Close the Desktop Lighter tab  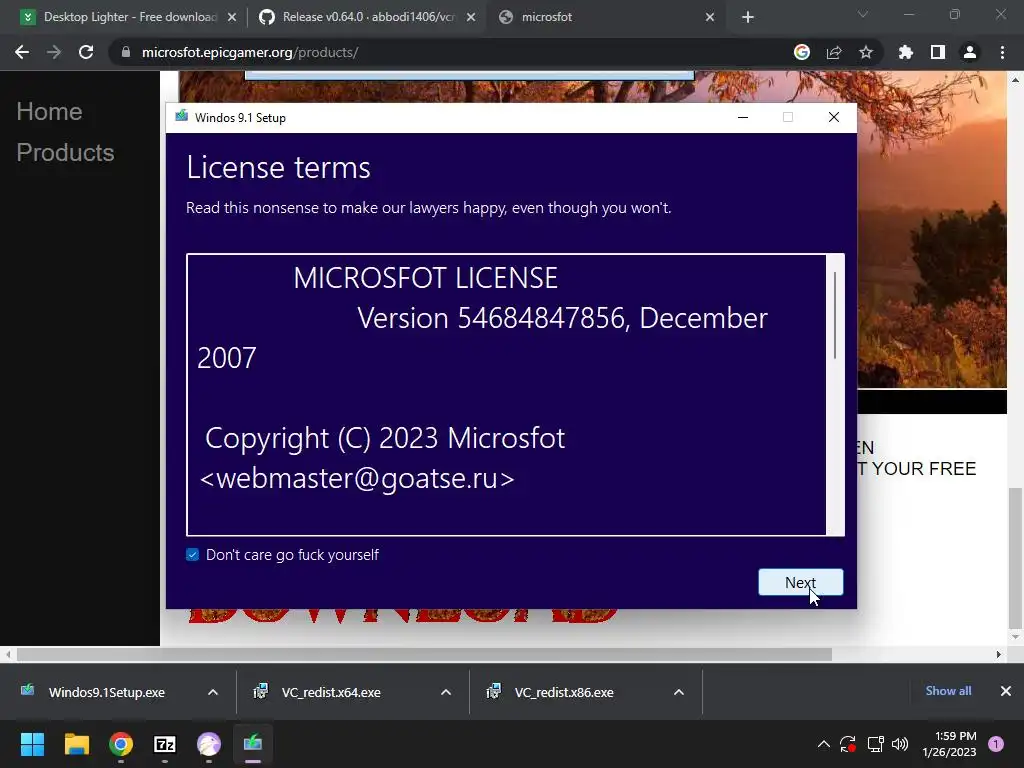tap(232, 17)
